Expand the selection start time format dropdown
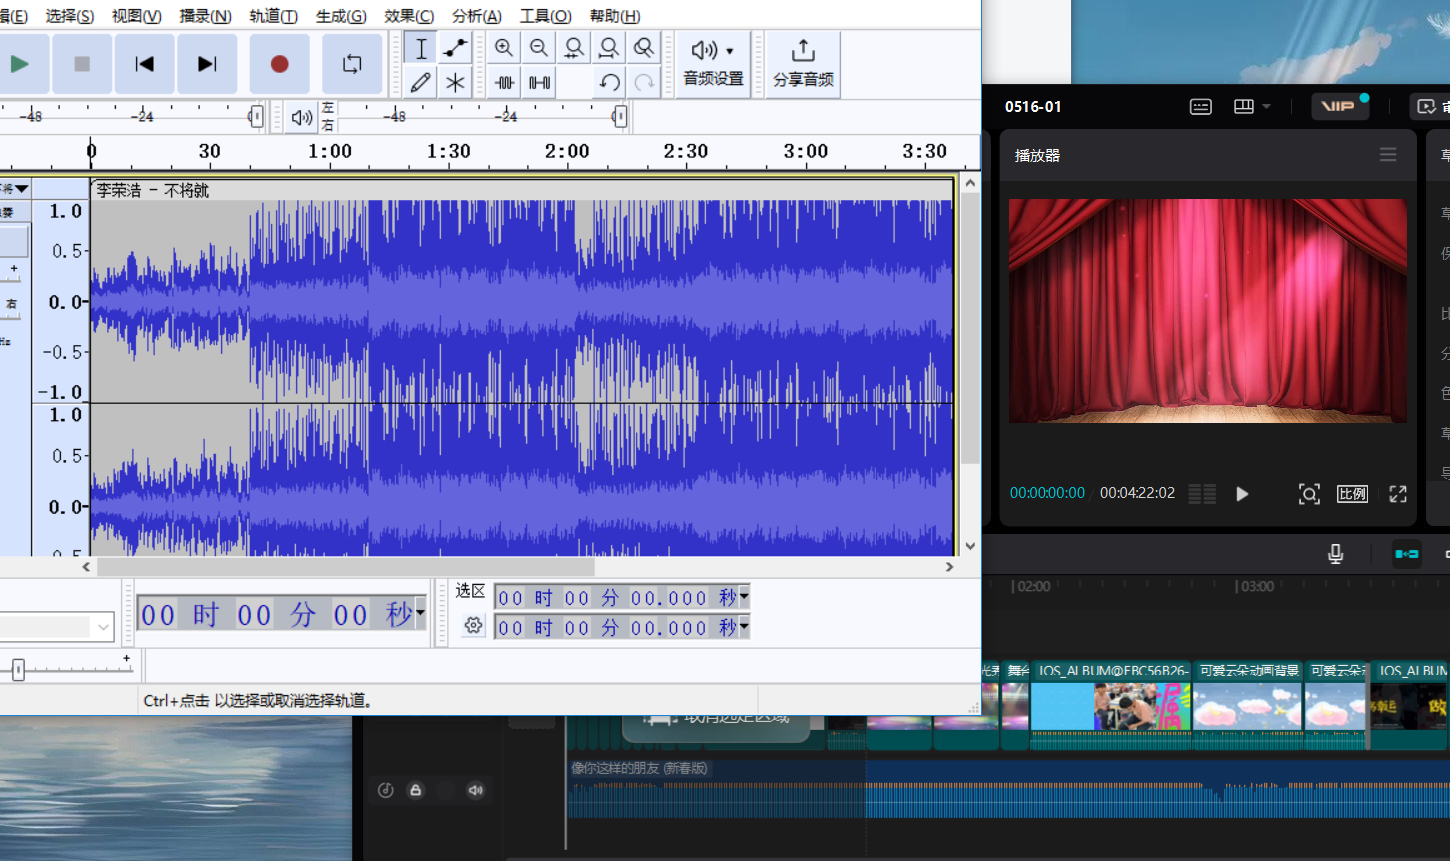The width and height of the screenshot is (1450, 861). (744, 598)
